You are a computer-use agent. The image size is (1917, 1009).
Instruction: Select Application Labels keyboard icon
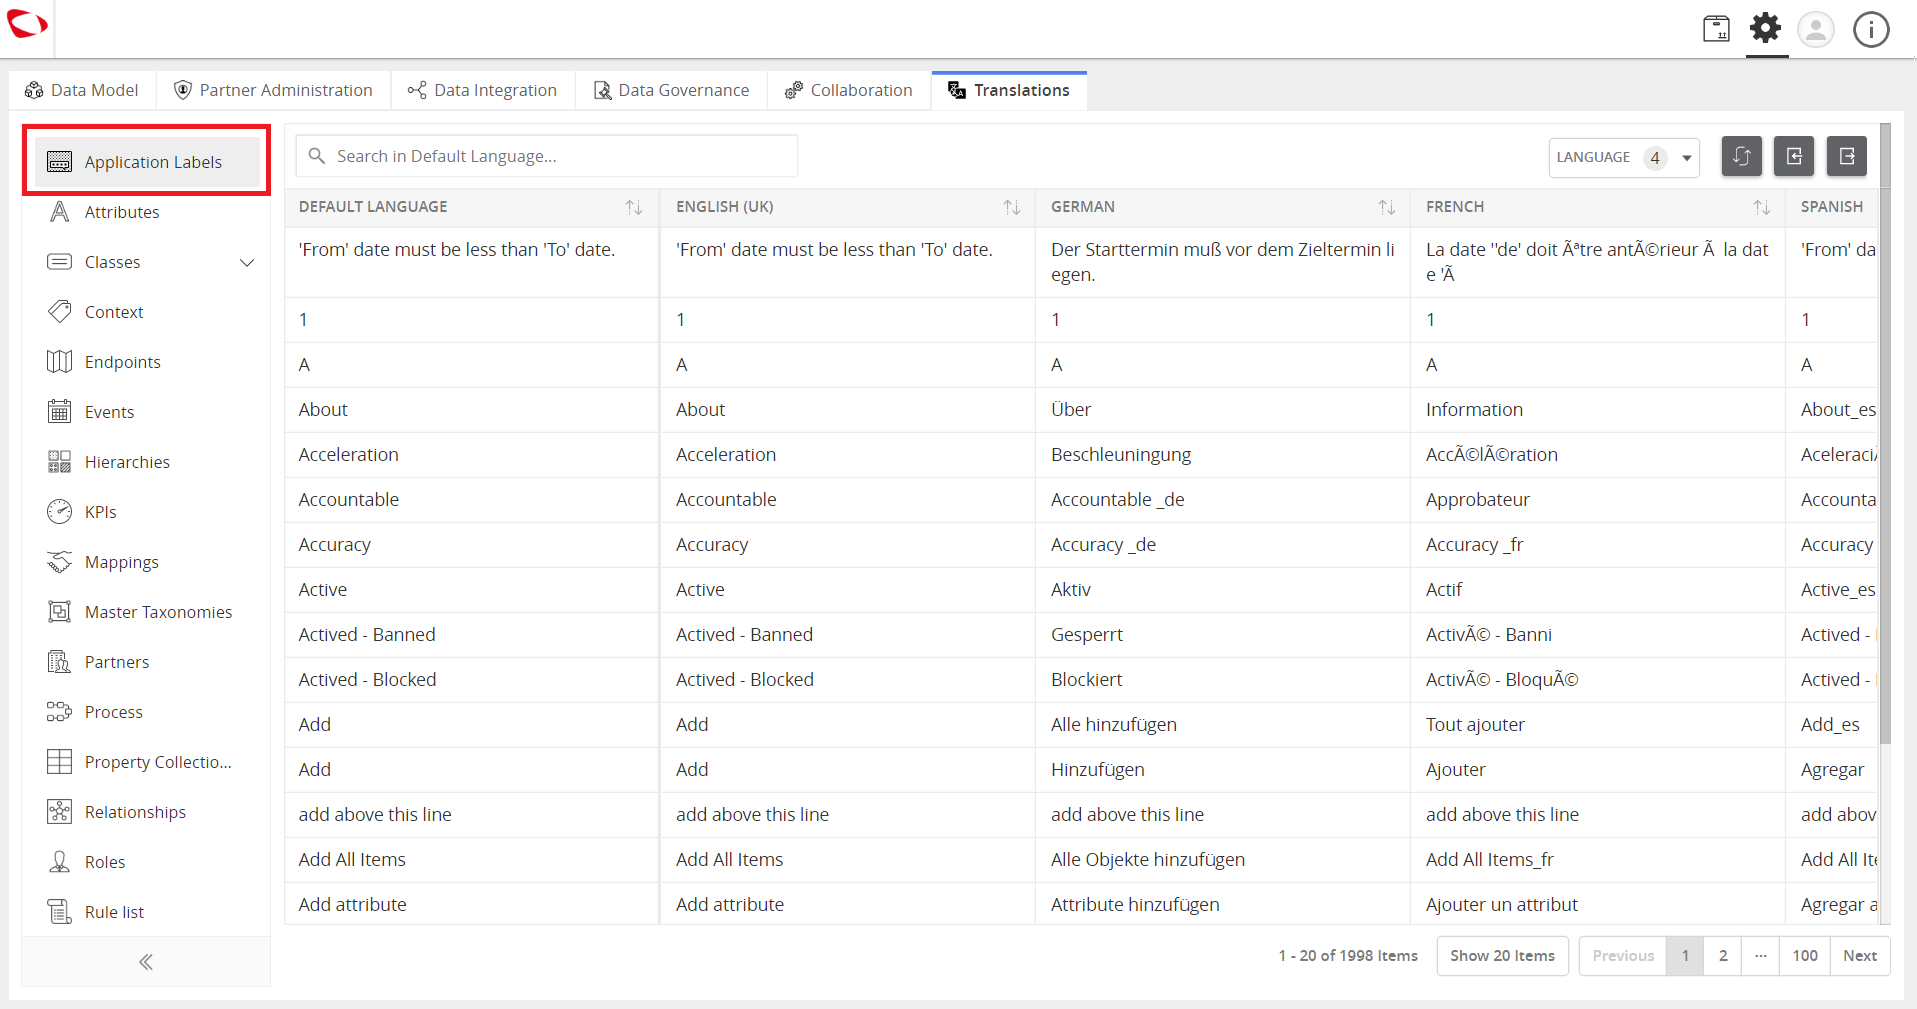[60, 162]
